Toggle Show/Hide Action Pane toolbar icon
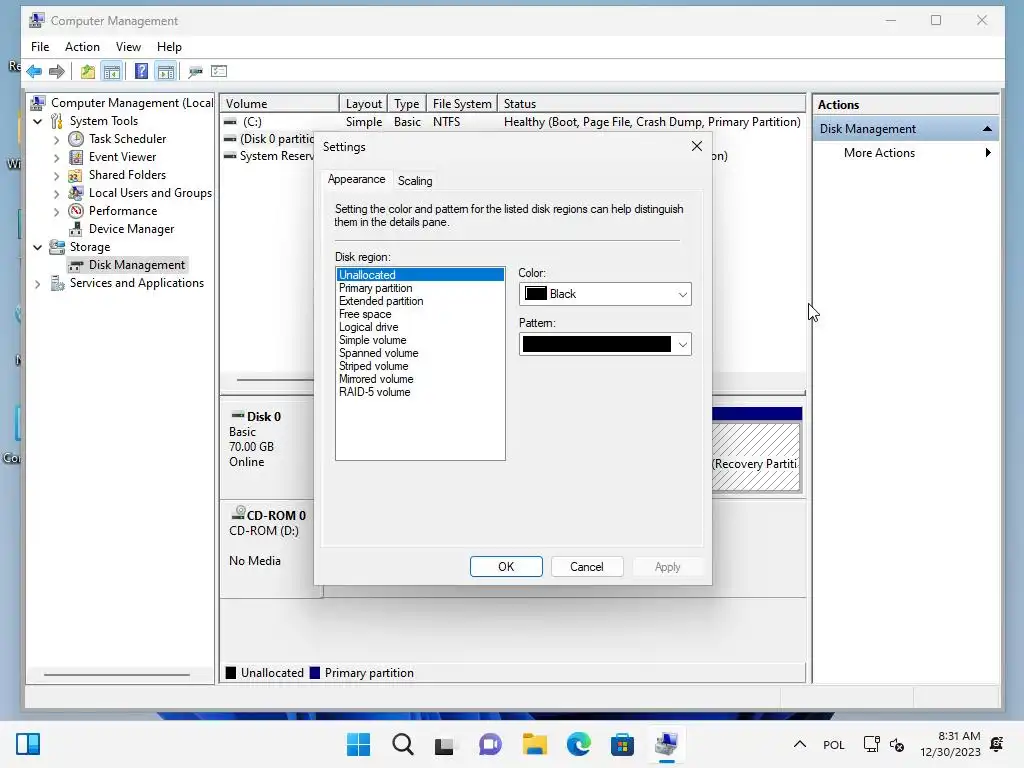This screenshot has width=1024, height=768. 166,71
